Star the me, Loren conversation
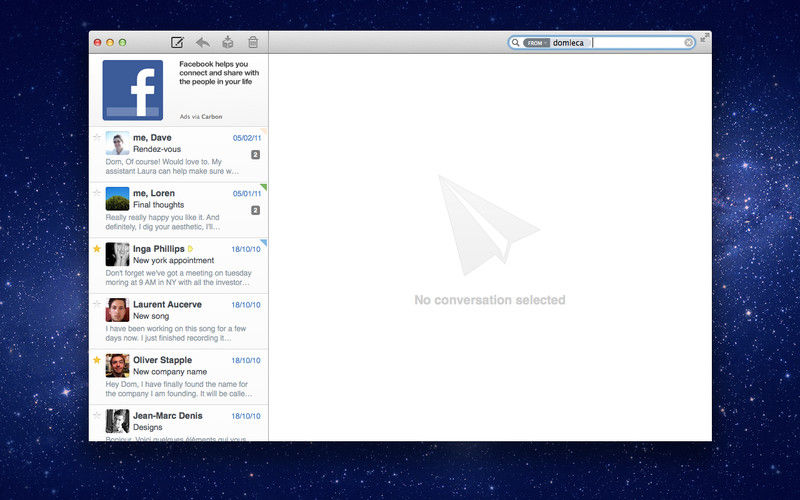 coord(96,192)
